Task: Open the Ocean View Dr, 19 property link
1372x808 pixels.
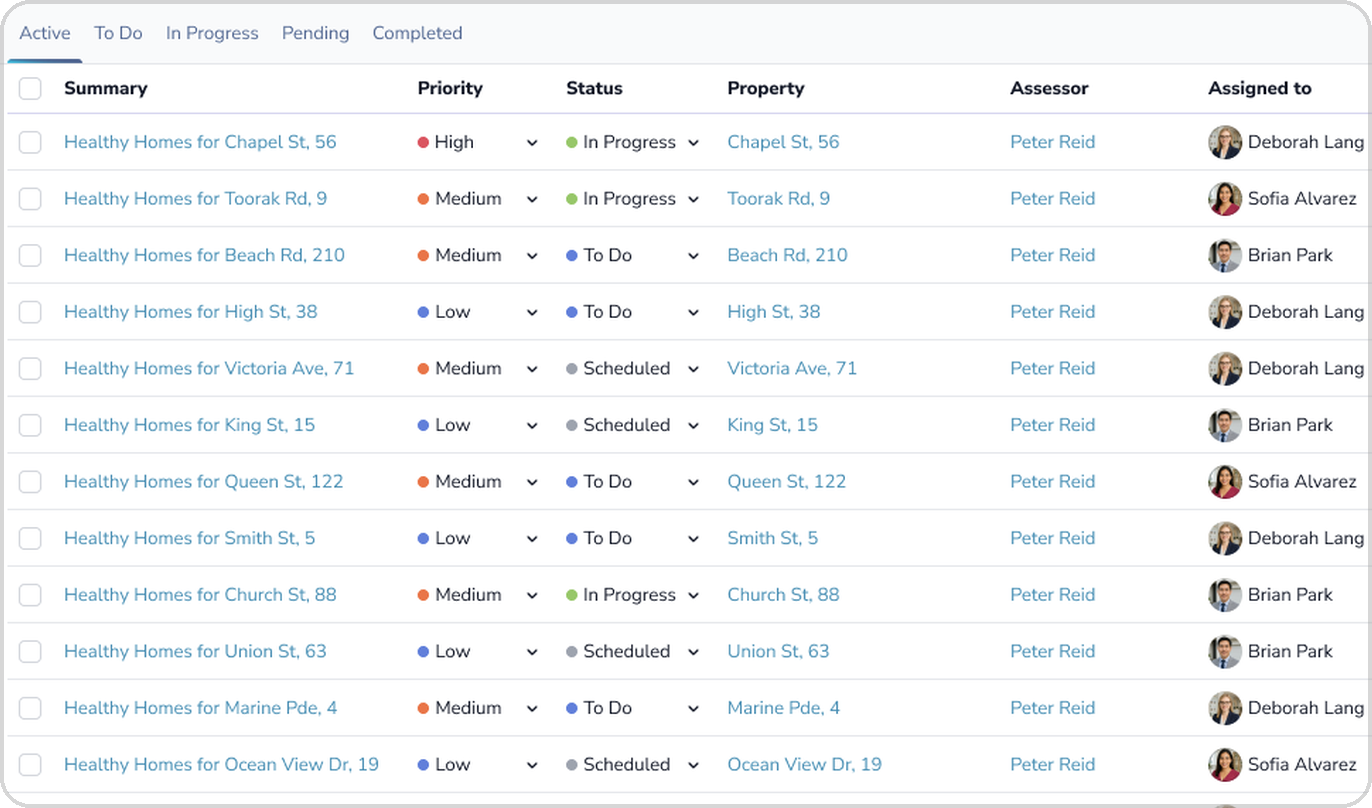Action: (x=804, y=764)
